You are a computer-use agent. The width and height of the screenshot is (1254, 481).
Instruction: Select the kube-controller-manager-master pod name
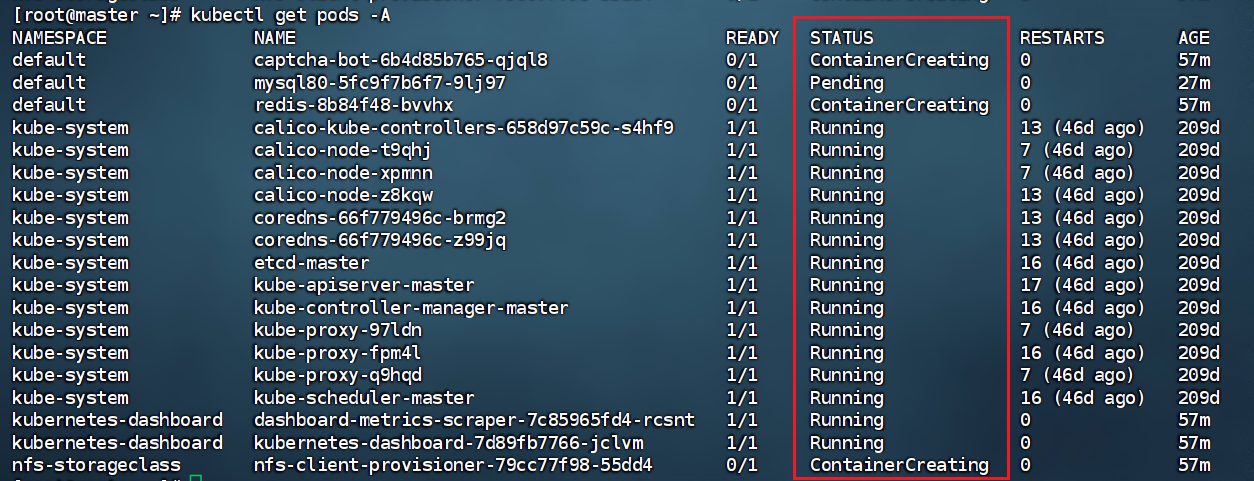pyautogui.click(x=411, y=308)
